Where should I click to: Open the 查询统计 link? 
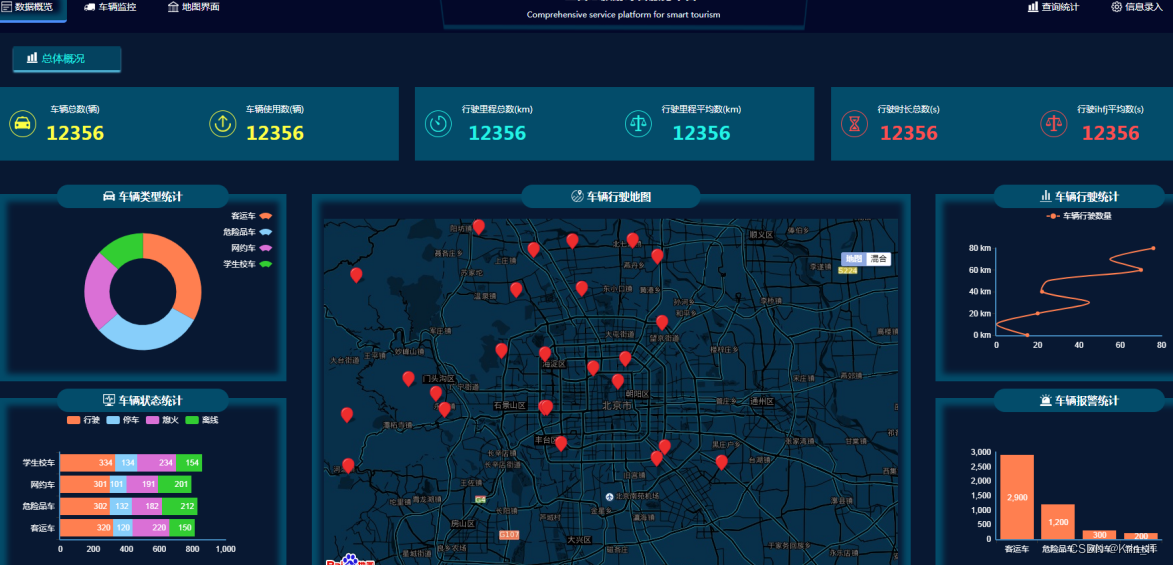1053,7
